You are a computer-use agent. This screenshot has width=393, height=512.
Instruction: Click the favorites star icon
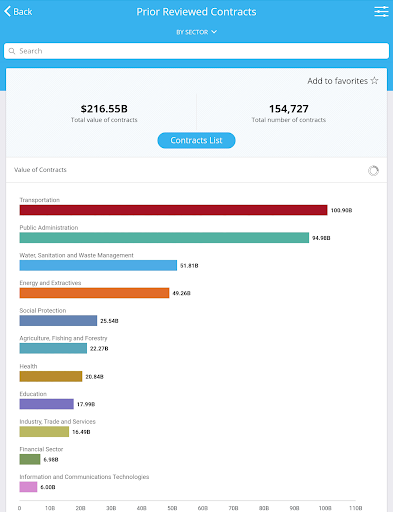click(x=374, y=81)
